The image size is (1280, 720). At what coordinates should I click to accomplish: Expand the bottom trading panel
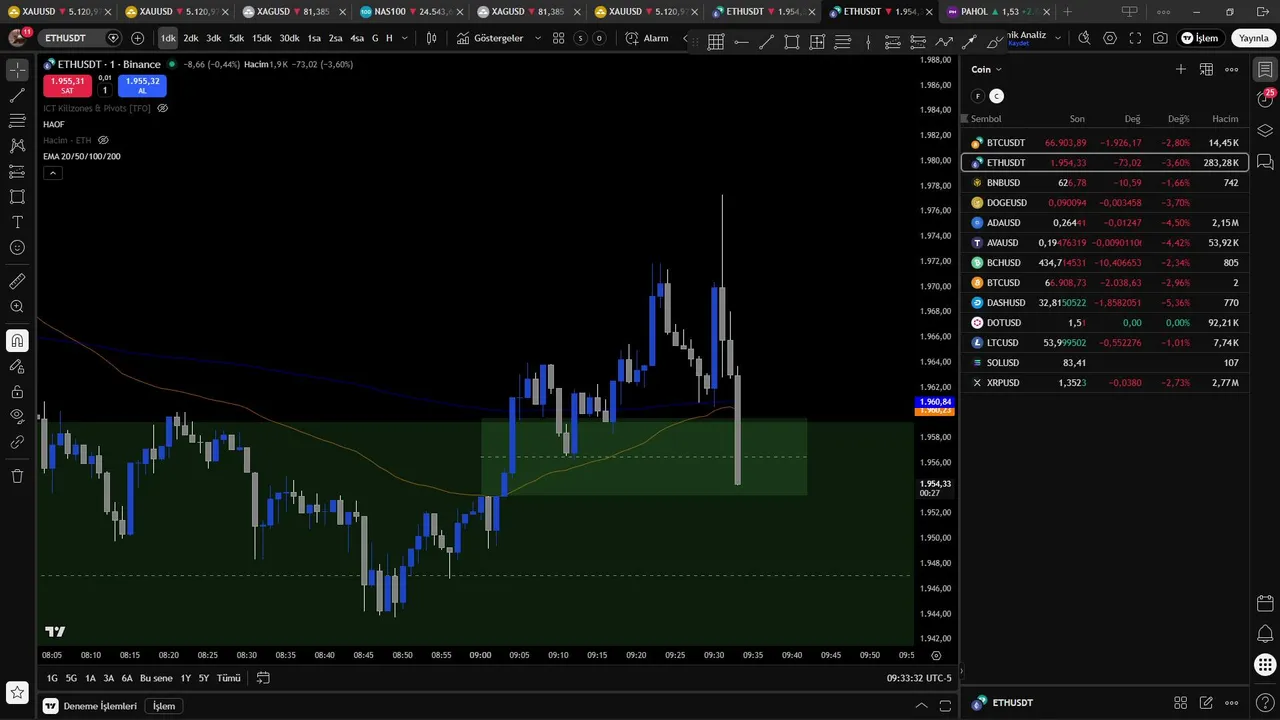point(921,706)
